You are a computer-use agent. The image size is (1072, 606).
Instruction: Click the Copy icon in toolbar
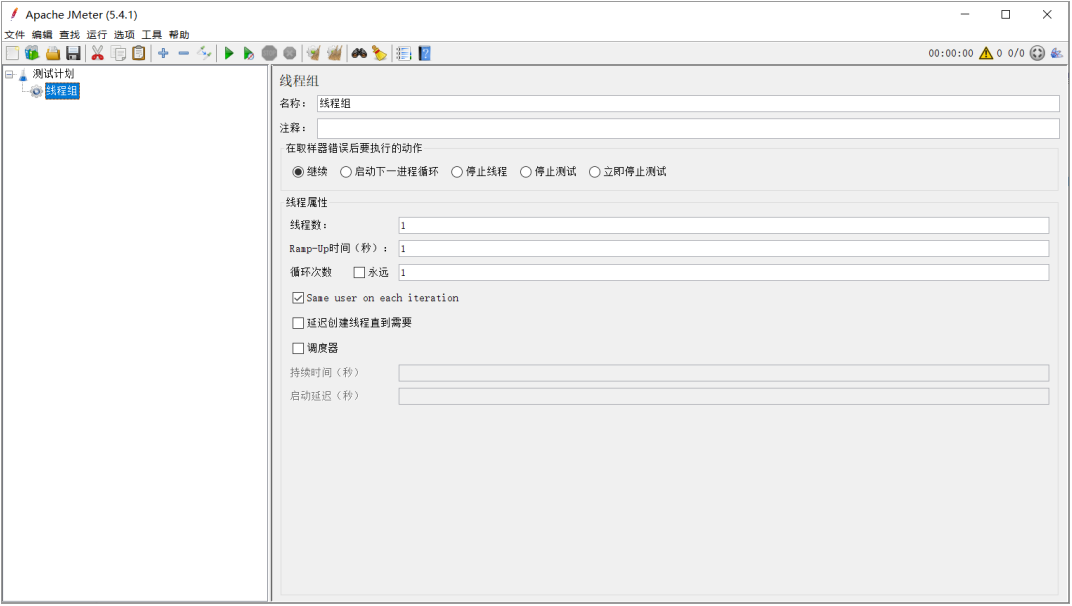118,53
